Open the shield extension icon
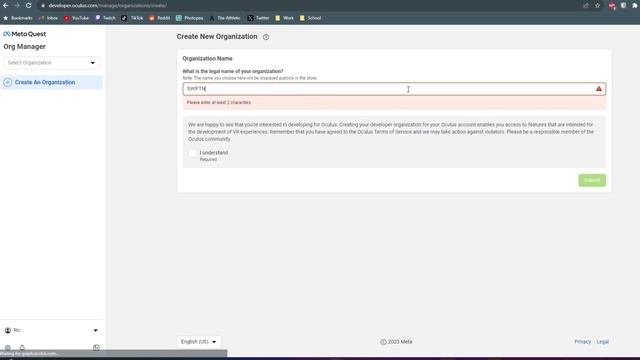The image size is (640, 360). [x=623, y=6]
